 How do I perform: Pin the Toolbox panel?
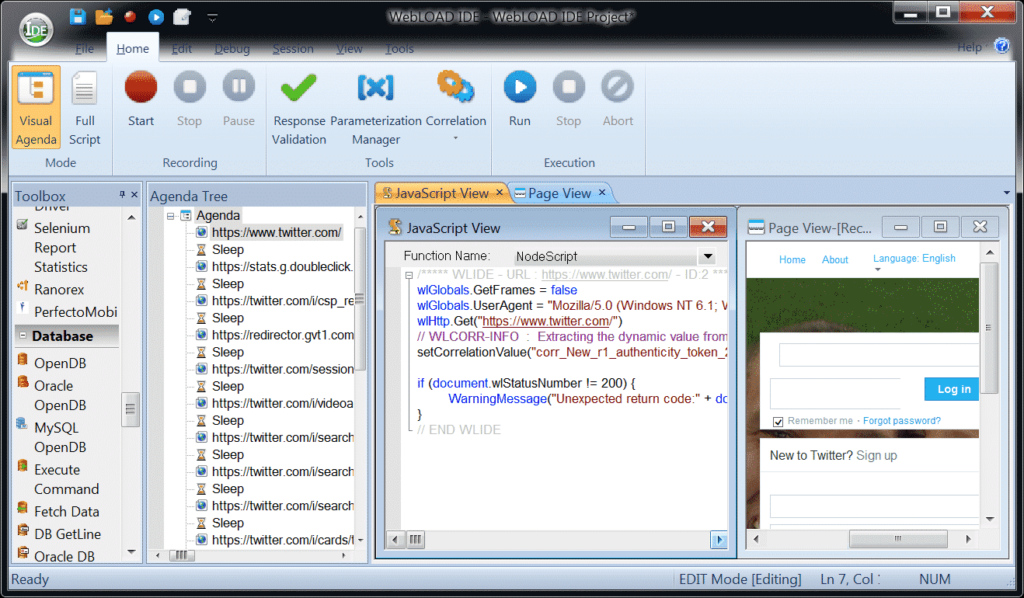click(122, 195)
